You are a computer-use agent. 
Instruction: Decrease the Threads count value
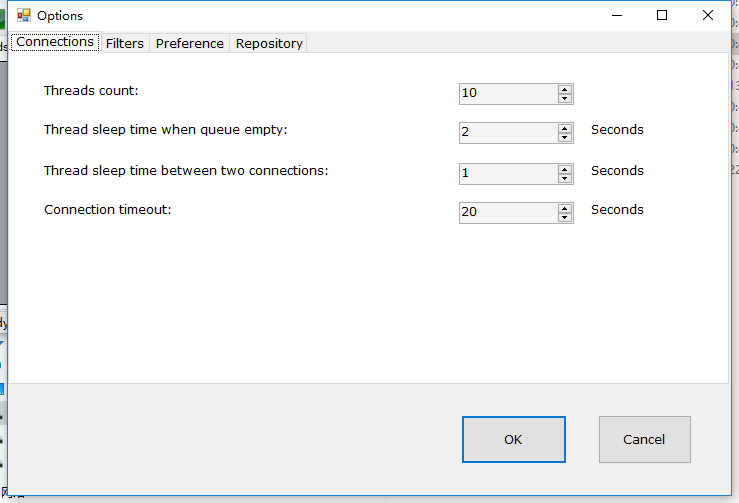[565, 99]
